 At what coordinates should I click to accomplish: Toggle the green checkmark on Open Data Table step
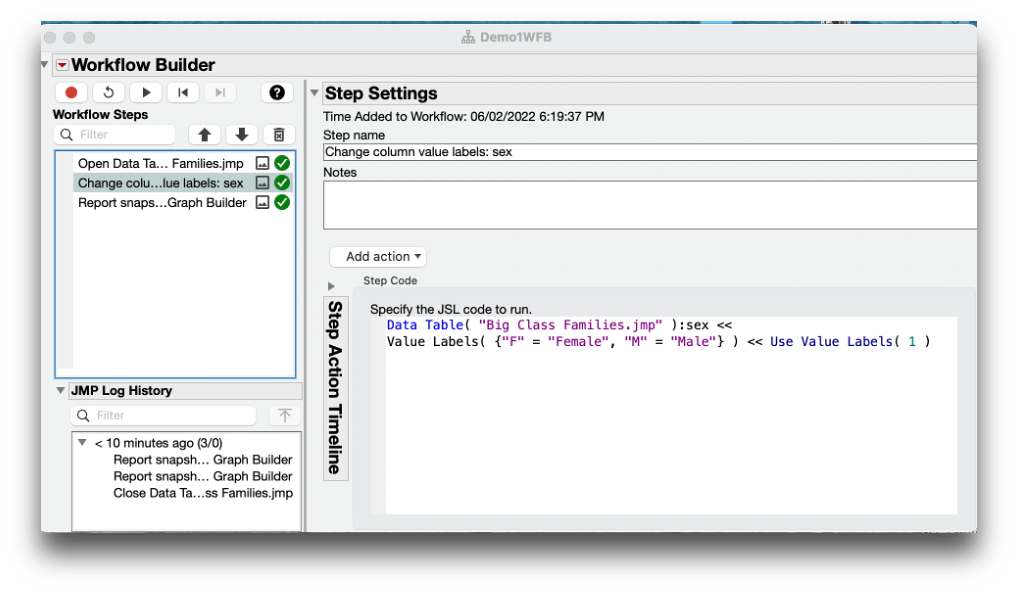pyautogui.click(x=282, y=163)
